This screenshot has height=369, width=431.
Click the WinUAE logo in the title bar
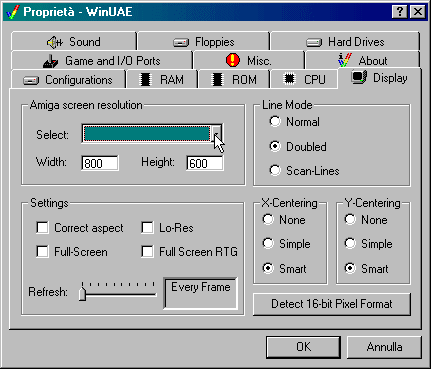click(12, 12)
